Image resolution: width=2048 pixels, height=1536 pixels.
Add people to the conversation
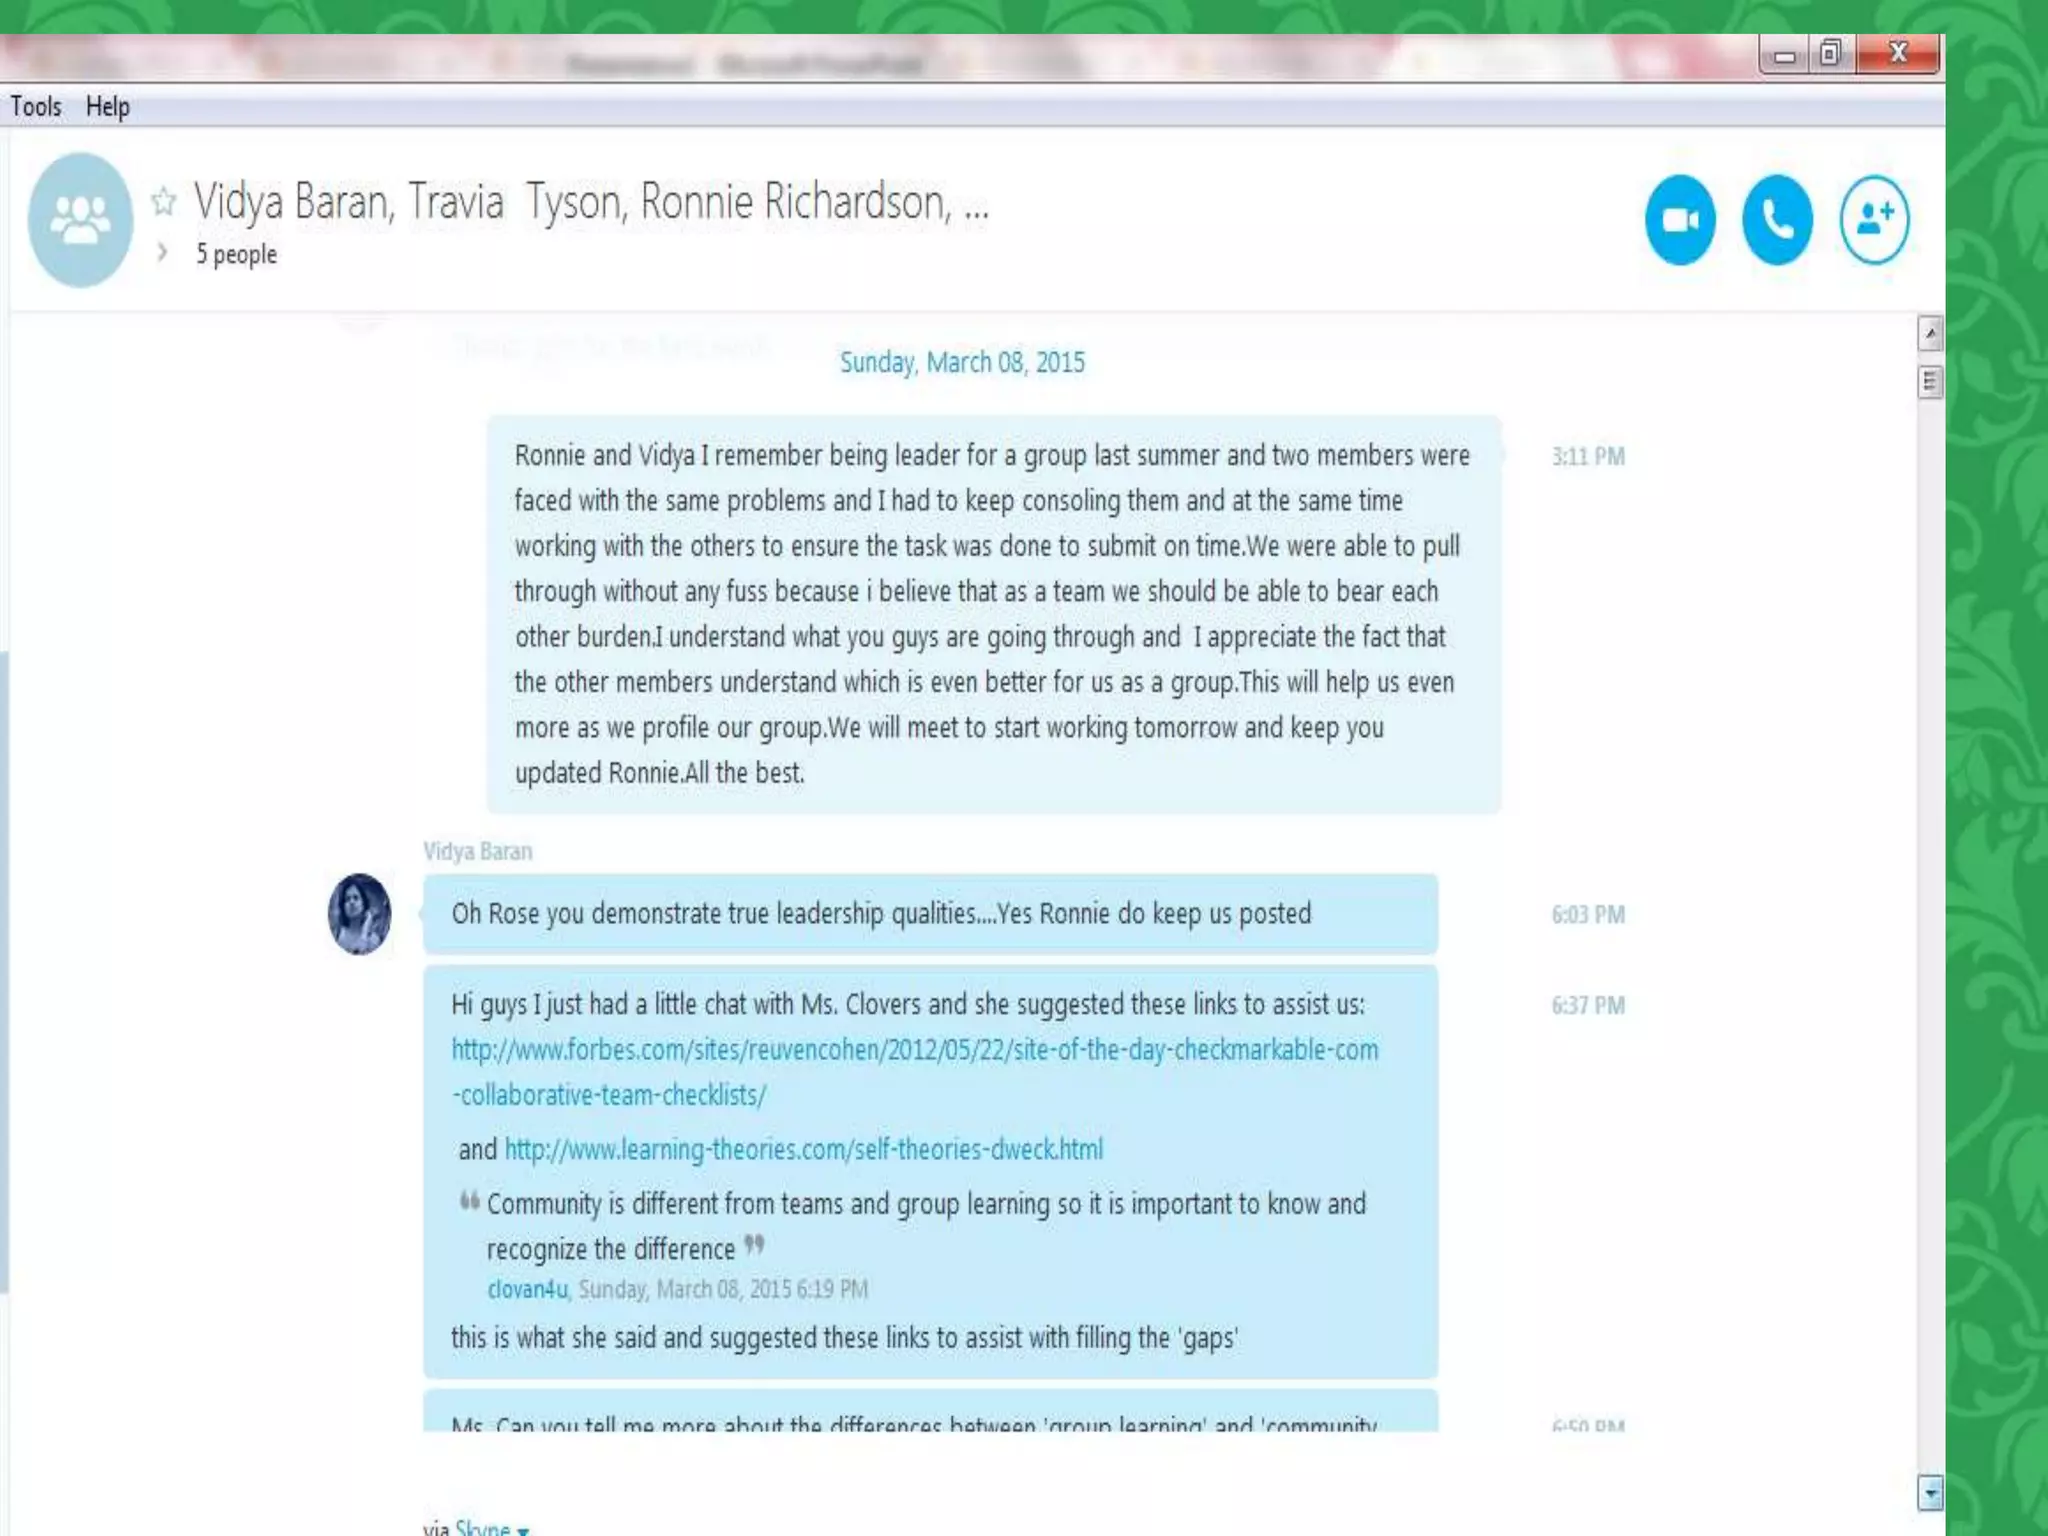pyautogui.click(x=1874, y=220)
